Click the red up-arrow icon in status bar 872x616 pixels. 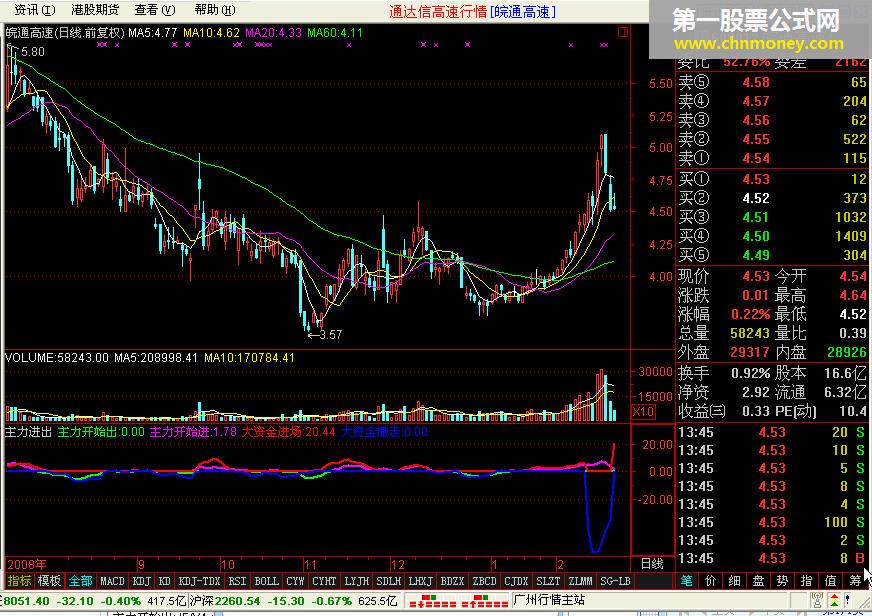tap(834, 600)
